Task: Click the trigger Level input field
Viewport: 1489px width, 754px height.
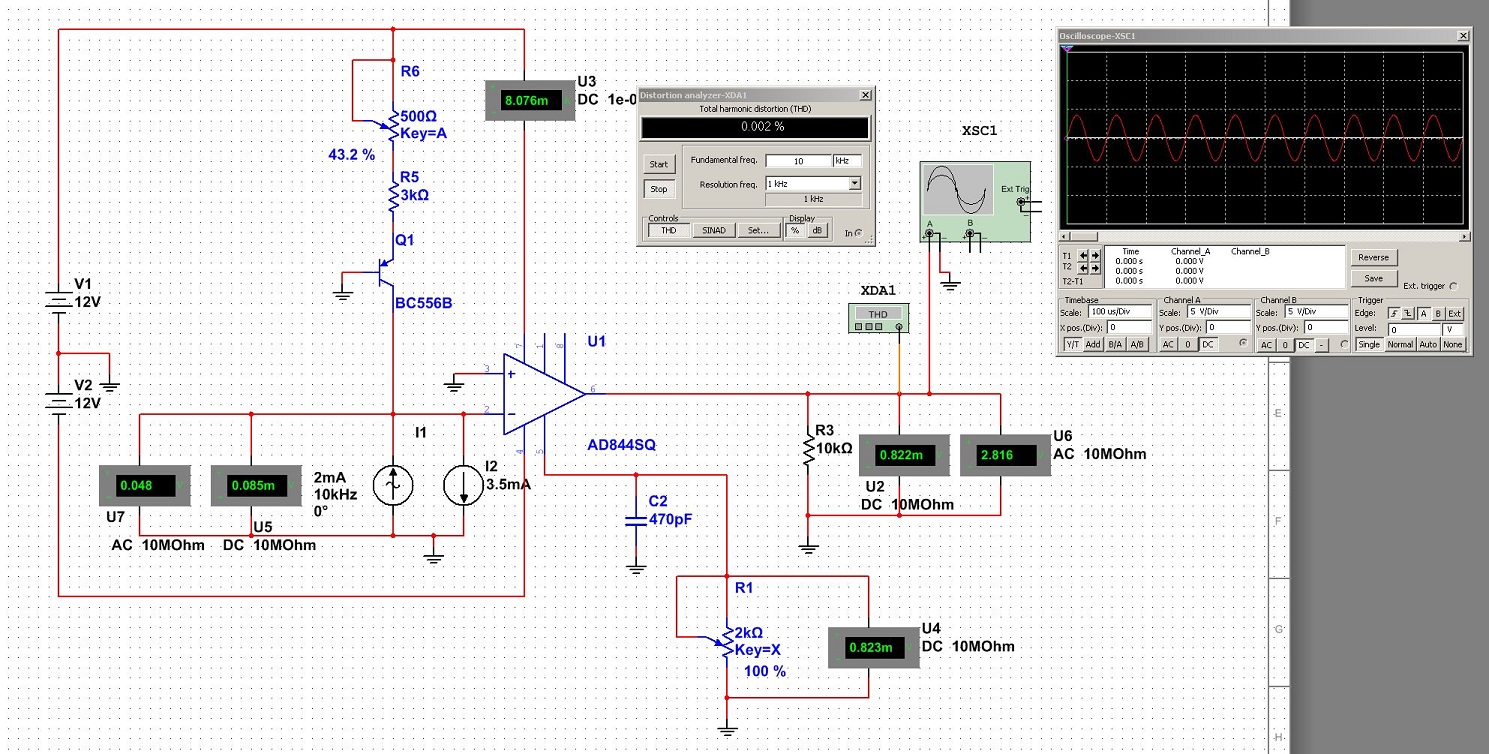Action: [1414, 330]
